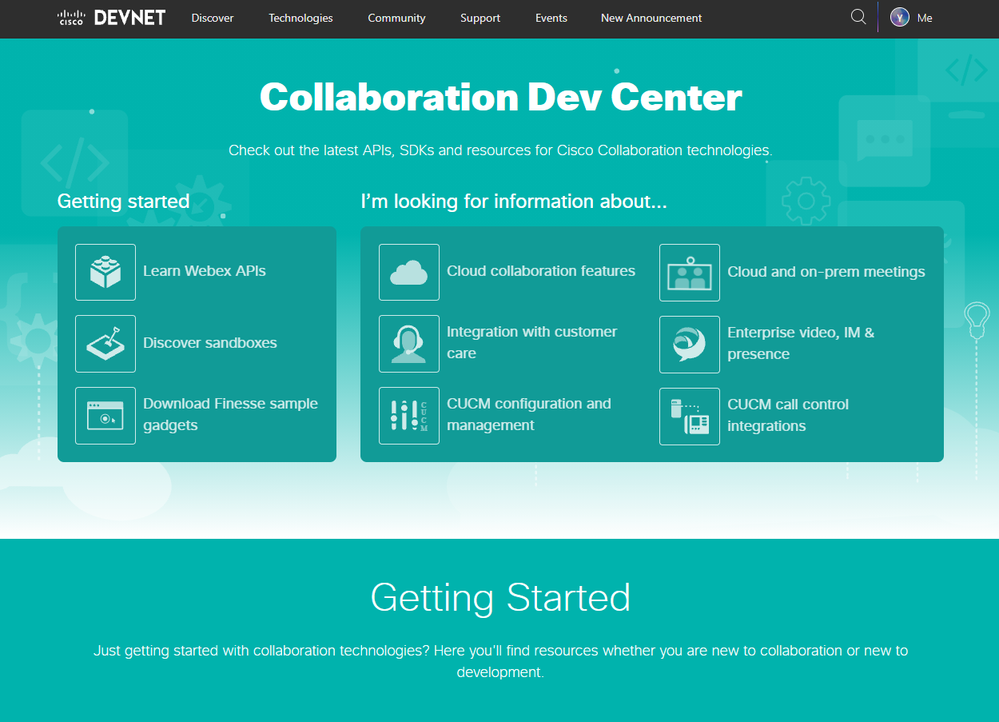
Task: Open the Learn Webex APIs link
Action: 205,271
